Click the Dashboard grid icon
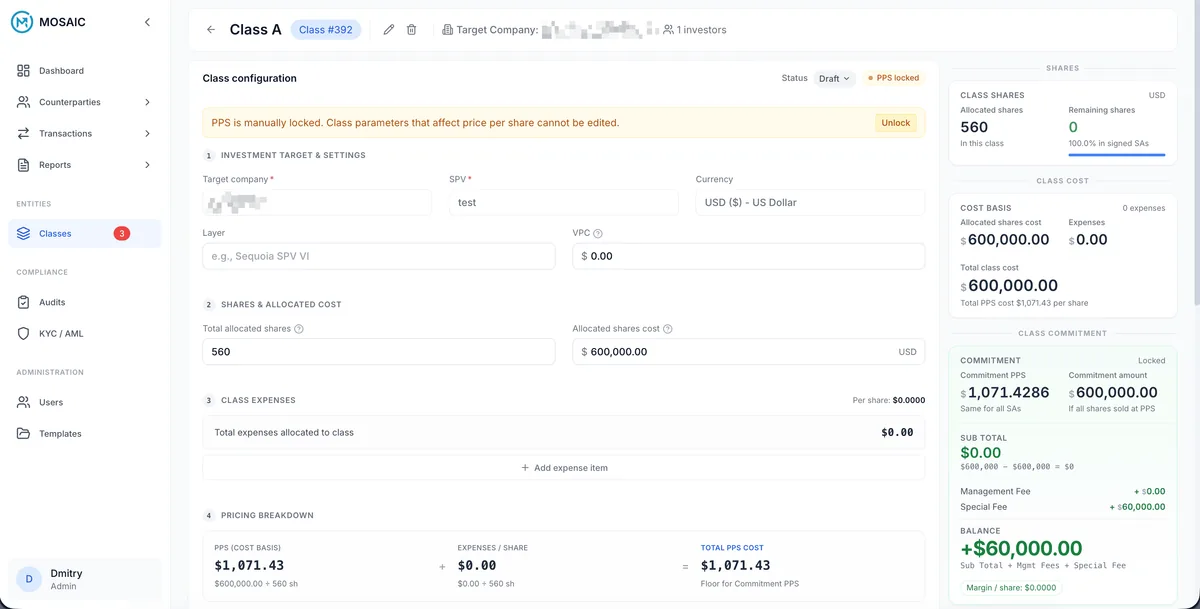Image resolution: width=1200 pixels, height=609 pixels. coord(24,71)
